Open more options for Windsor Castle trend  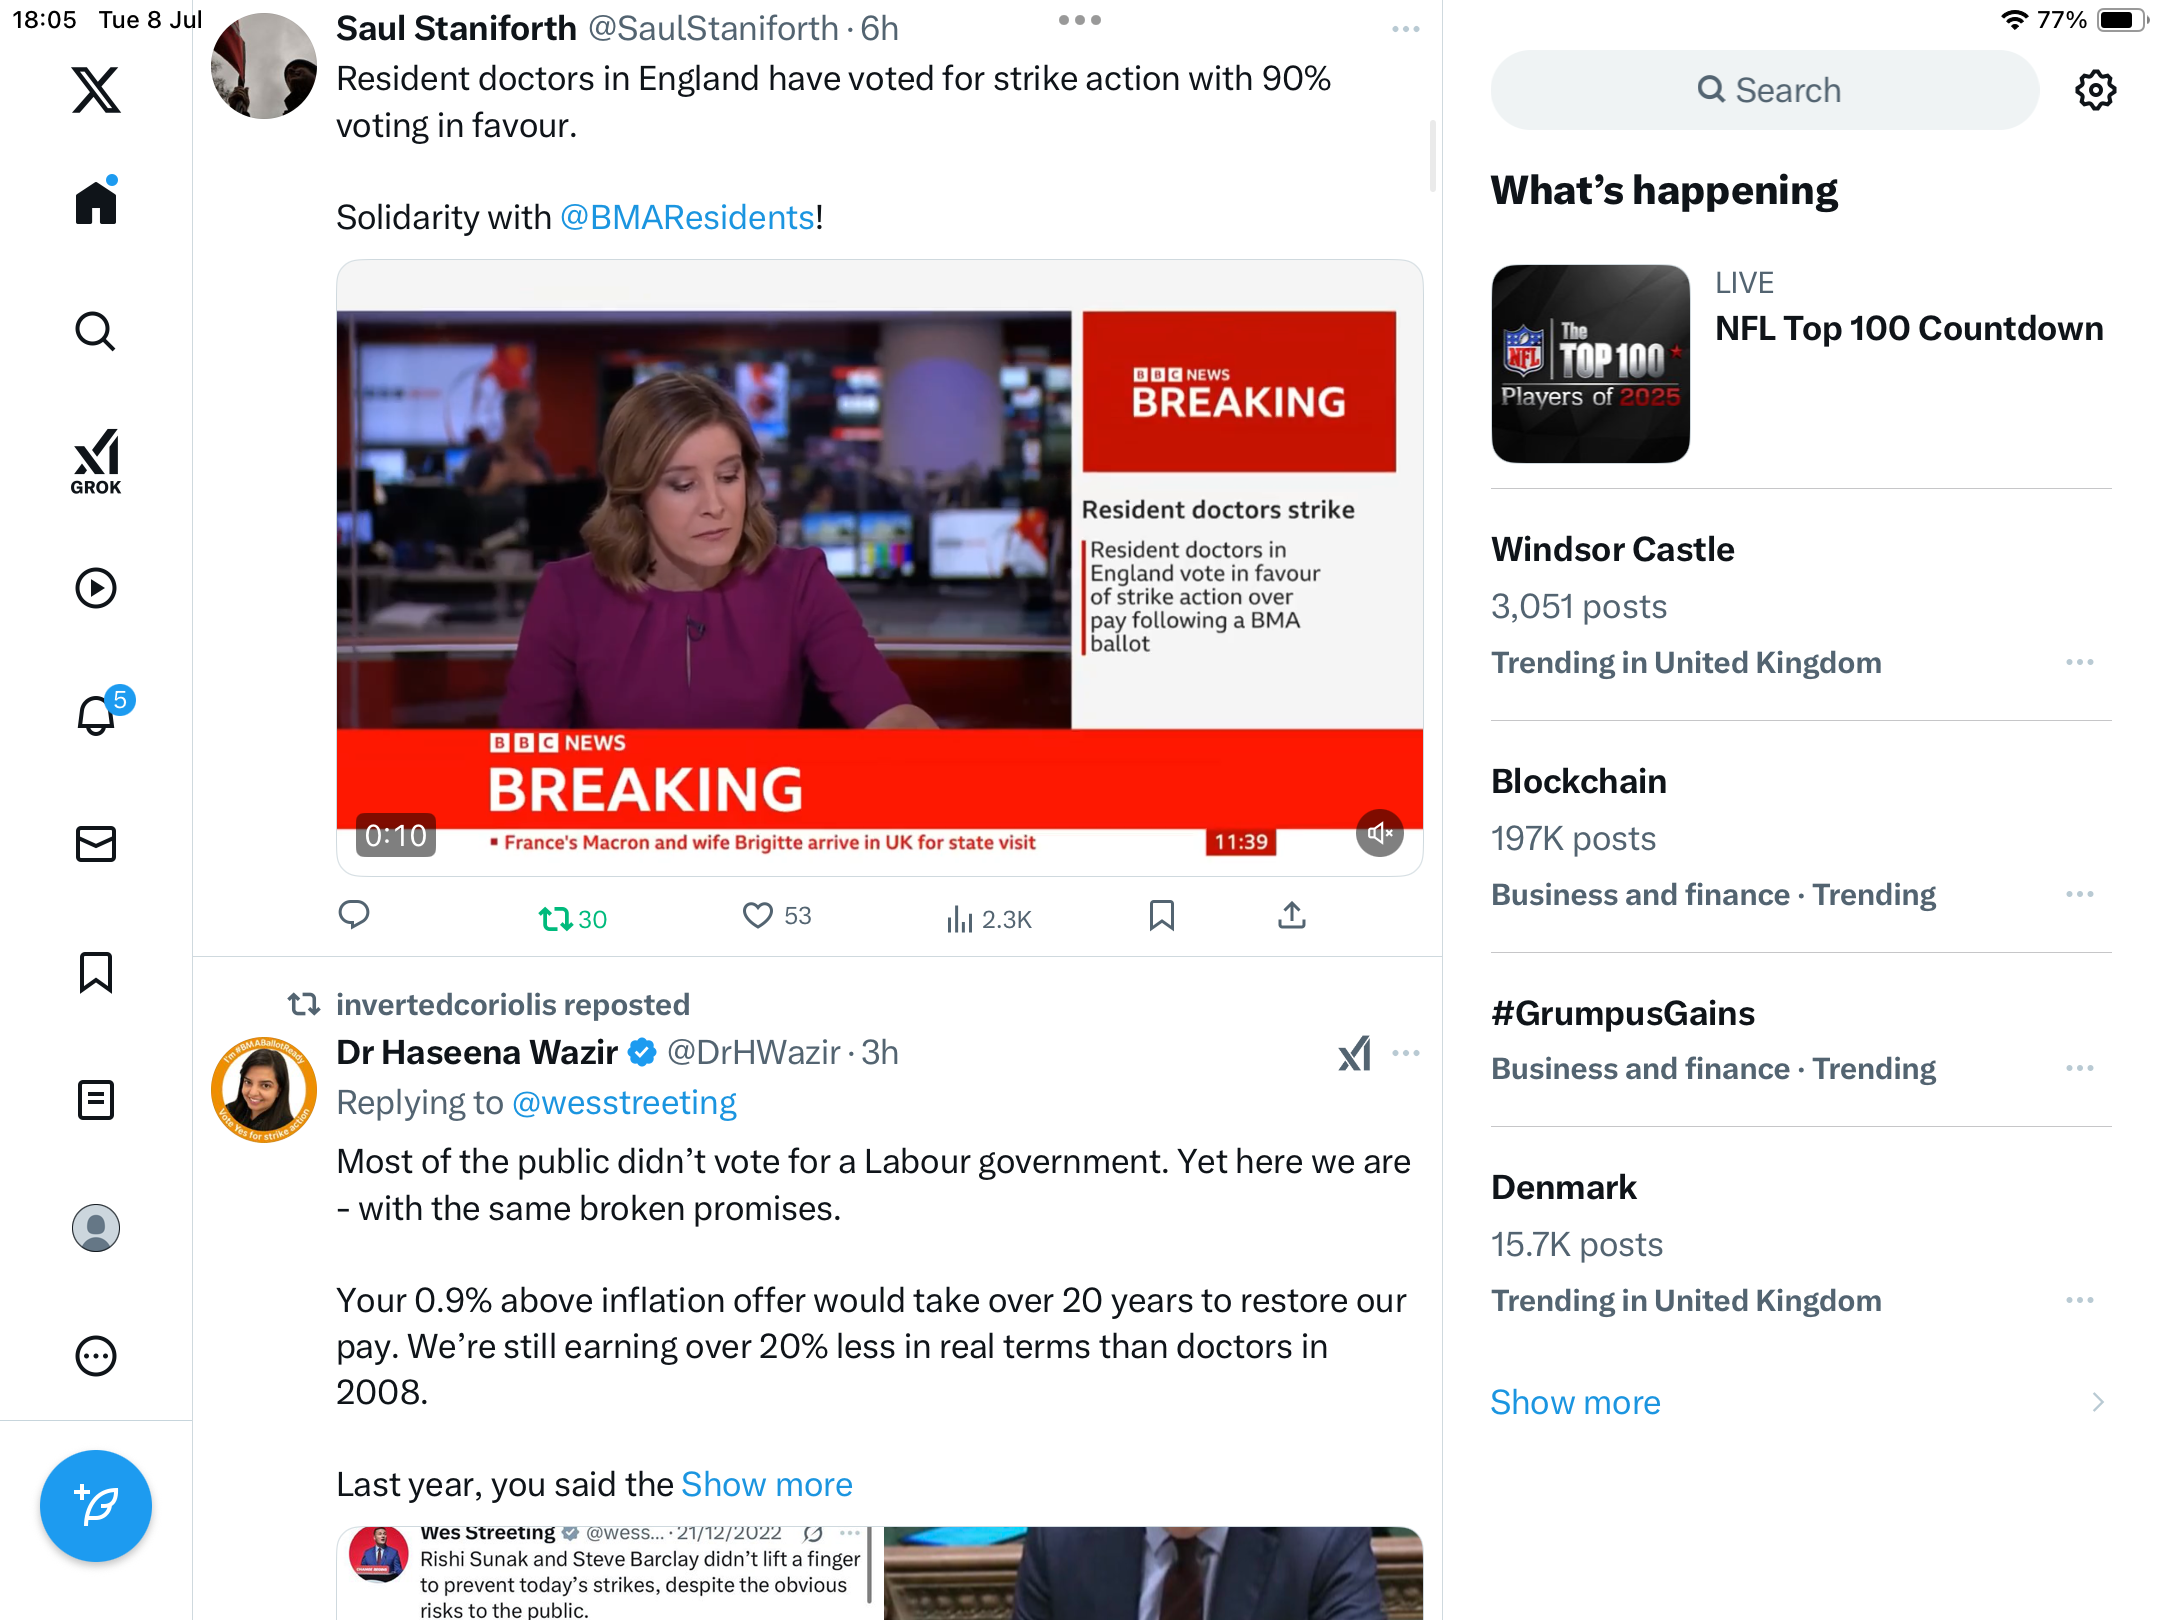[2080, 662]
